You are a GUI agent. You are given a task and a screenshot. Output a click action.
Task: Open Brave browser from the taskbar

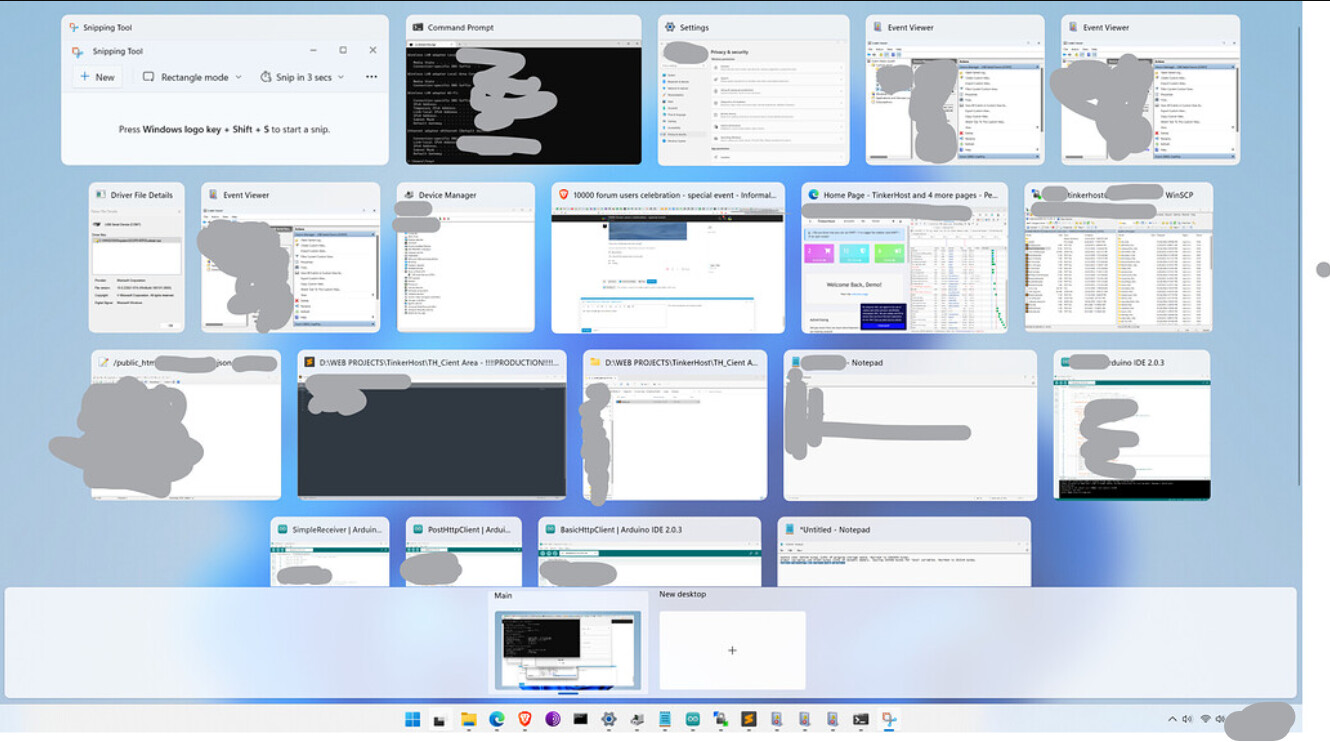point(524,719)
